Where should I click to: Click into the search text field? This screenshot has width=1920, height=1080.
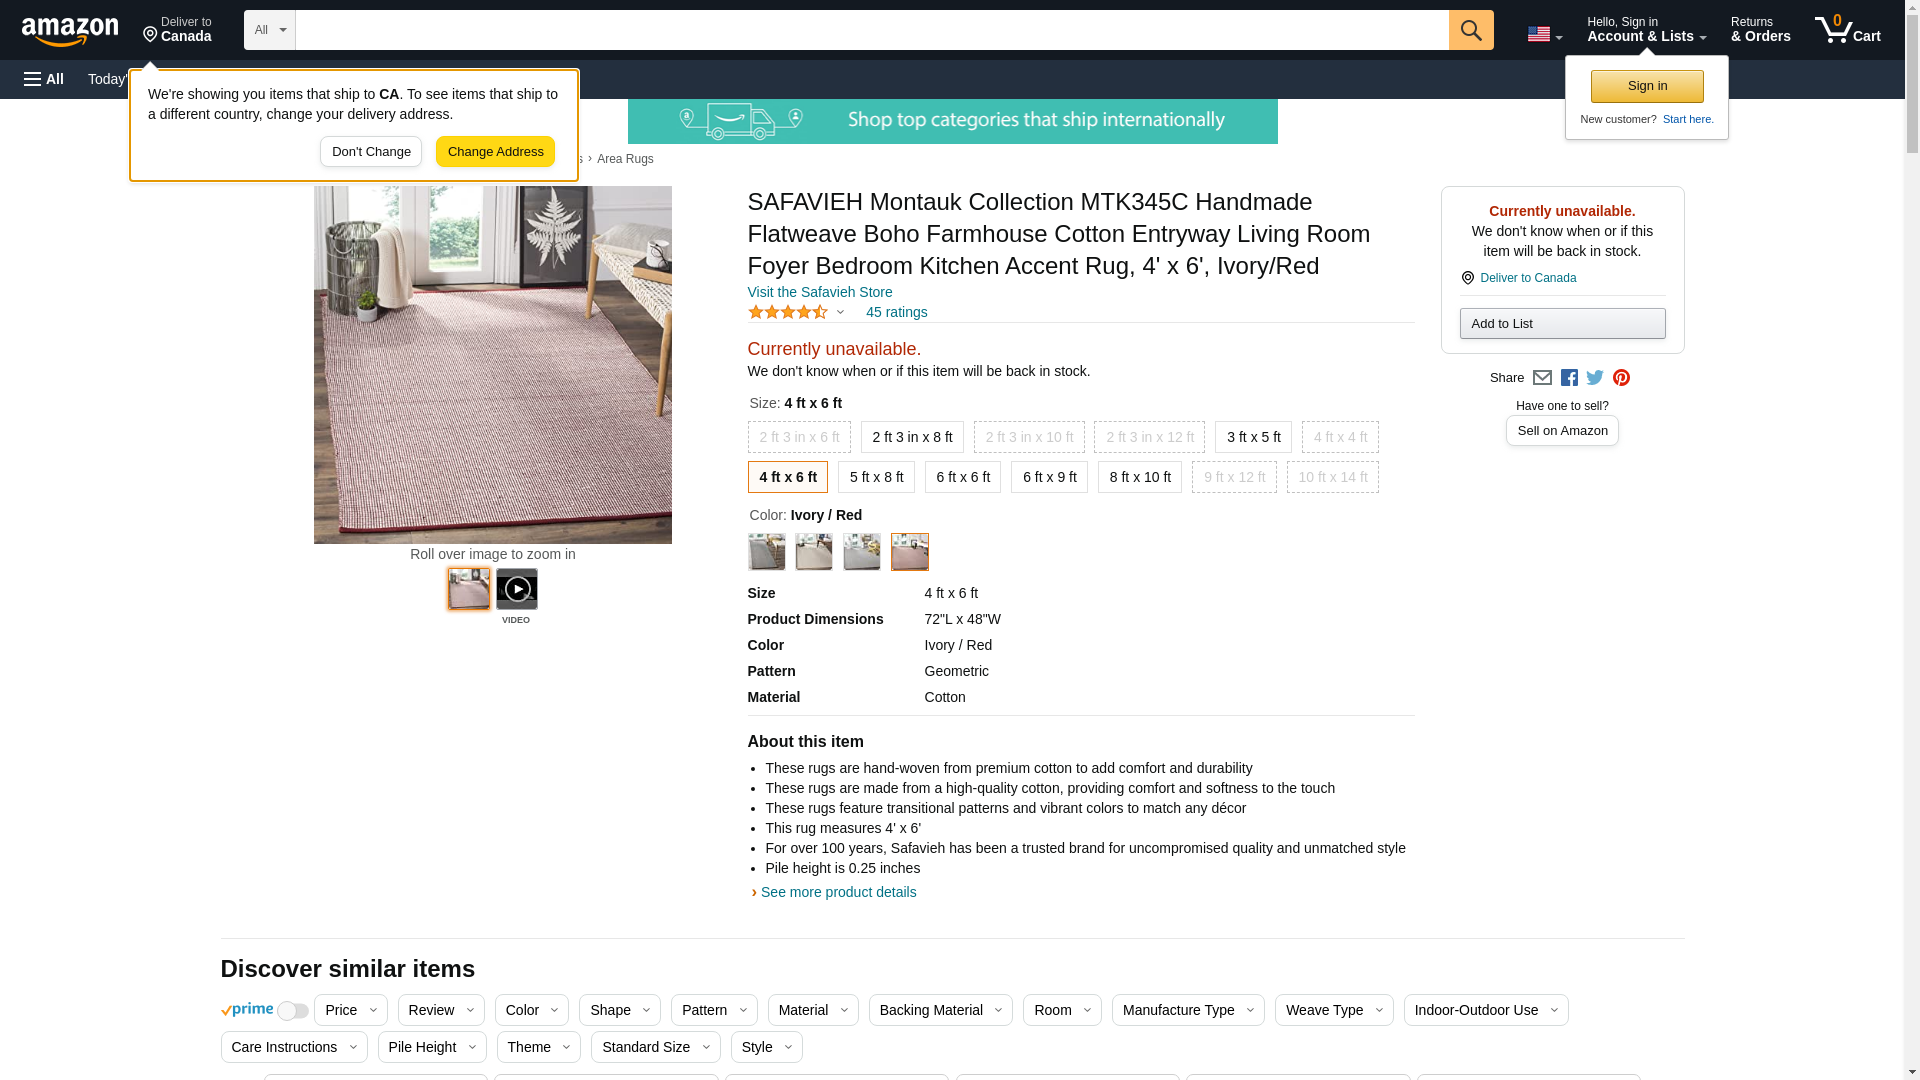click(870, 30)
